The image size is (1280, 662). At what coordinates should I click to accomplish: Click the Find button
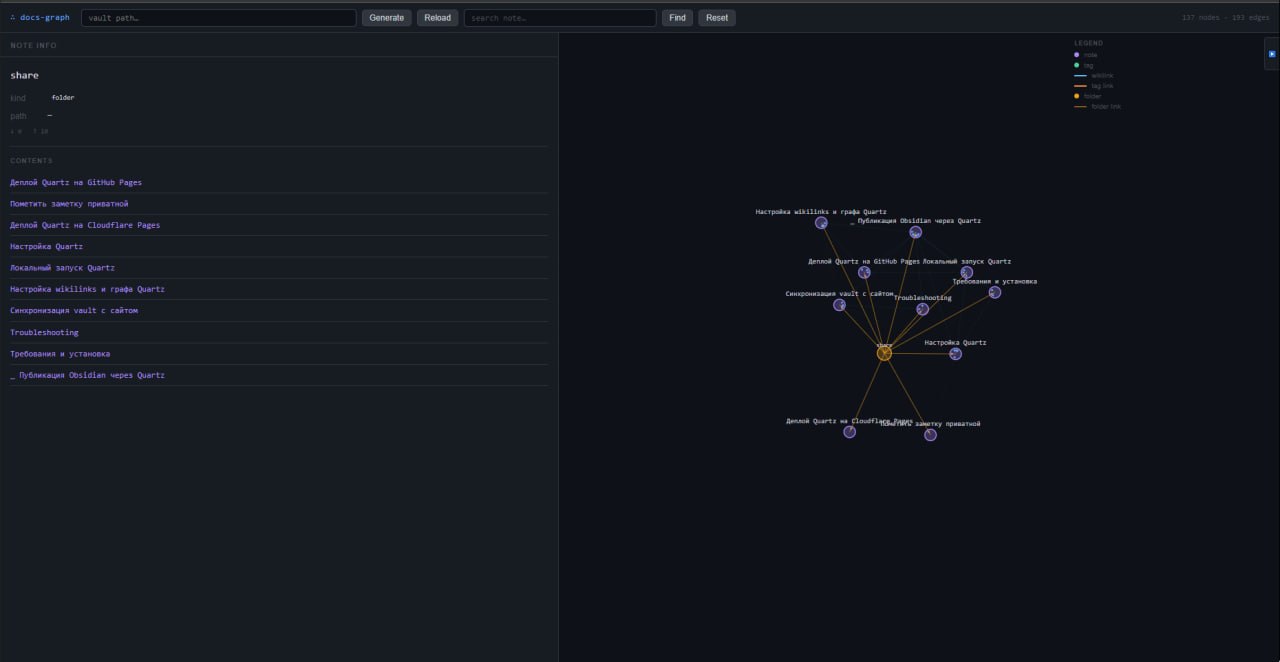[677, 18]
